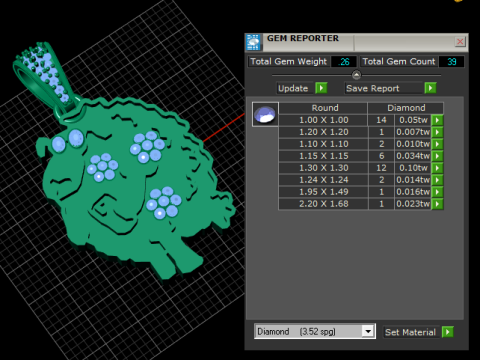Click the Gem Reporter icon in title bar
The width and height of the screenshot is (480, 360).
pos(253,42)
